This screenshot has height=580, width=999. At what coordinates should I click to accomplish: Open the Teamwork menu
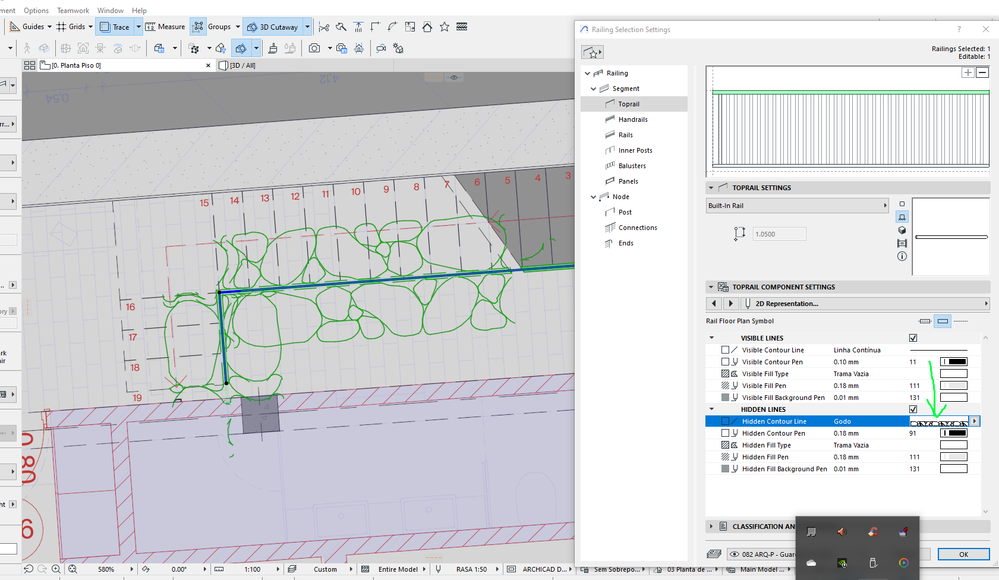point(73,10)
